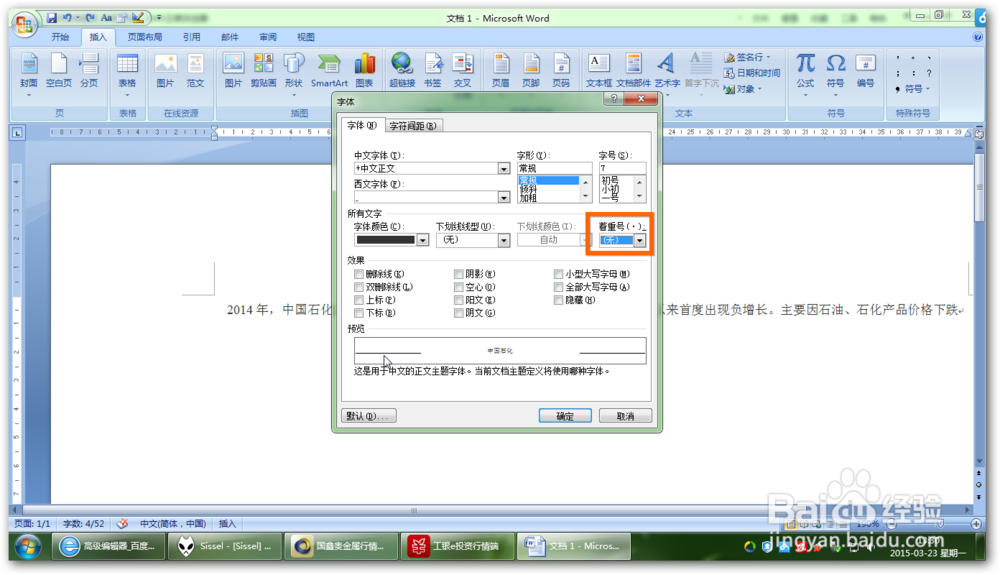The image size is (1000, 575).
Task: Insert Date and Time (日期和时间)
Action: (x=752, y=73)
